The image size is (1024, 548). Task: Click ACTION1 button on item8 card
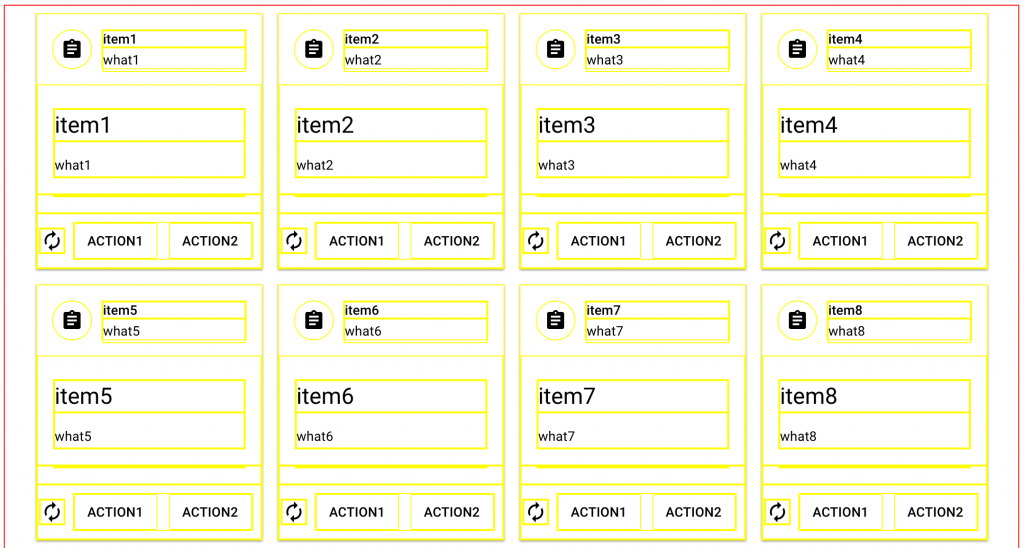click(x=840, y=512)
